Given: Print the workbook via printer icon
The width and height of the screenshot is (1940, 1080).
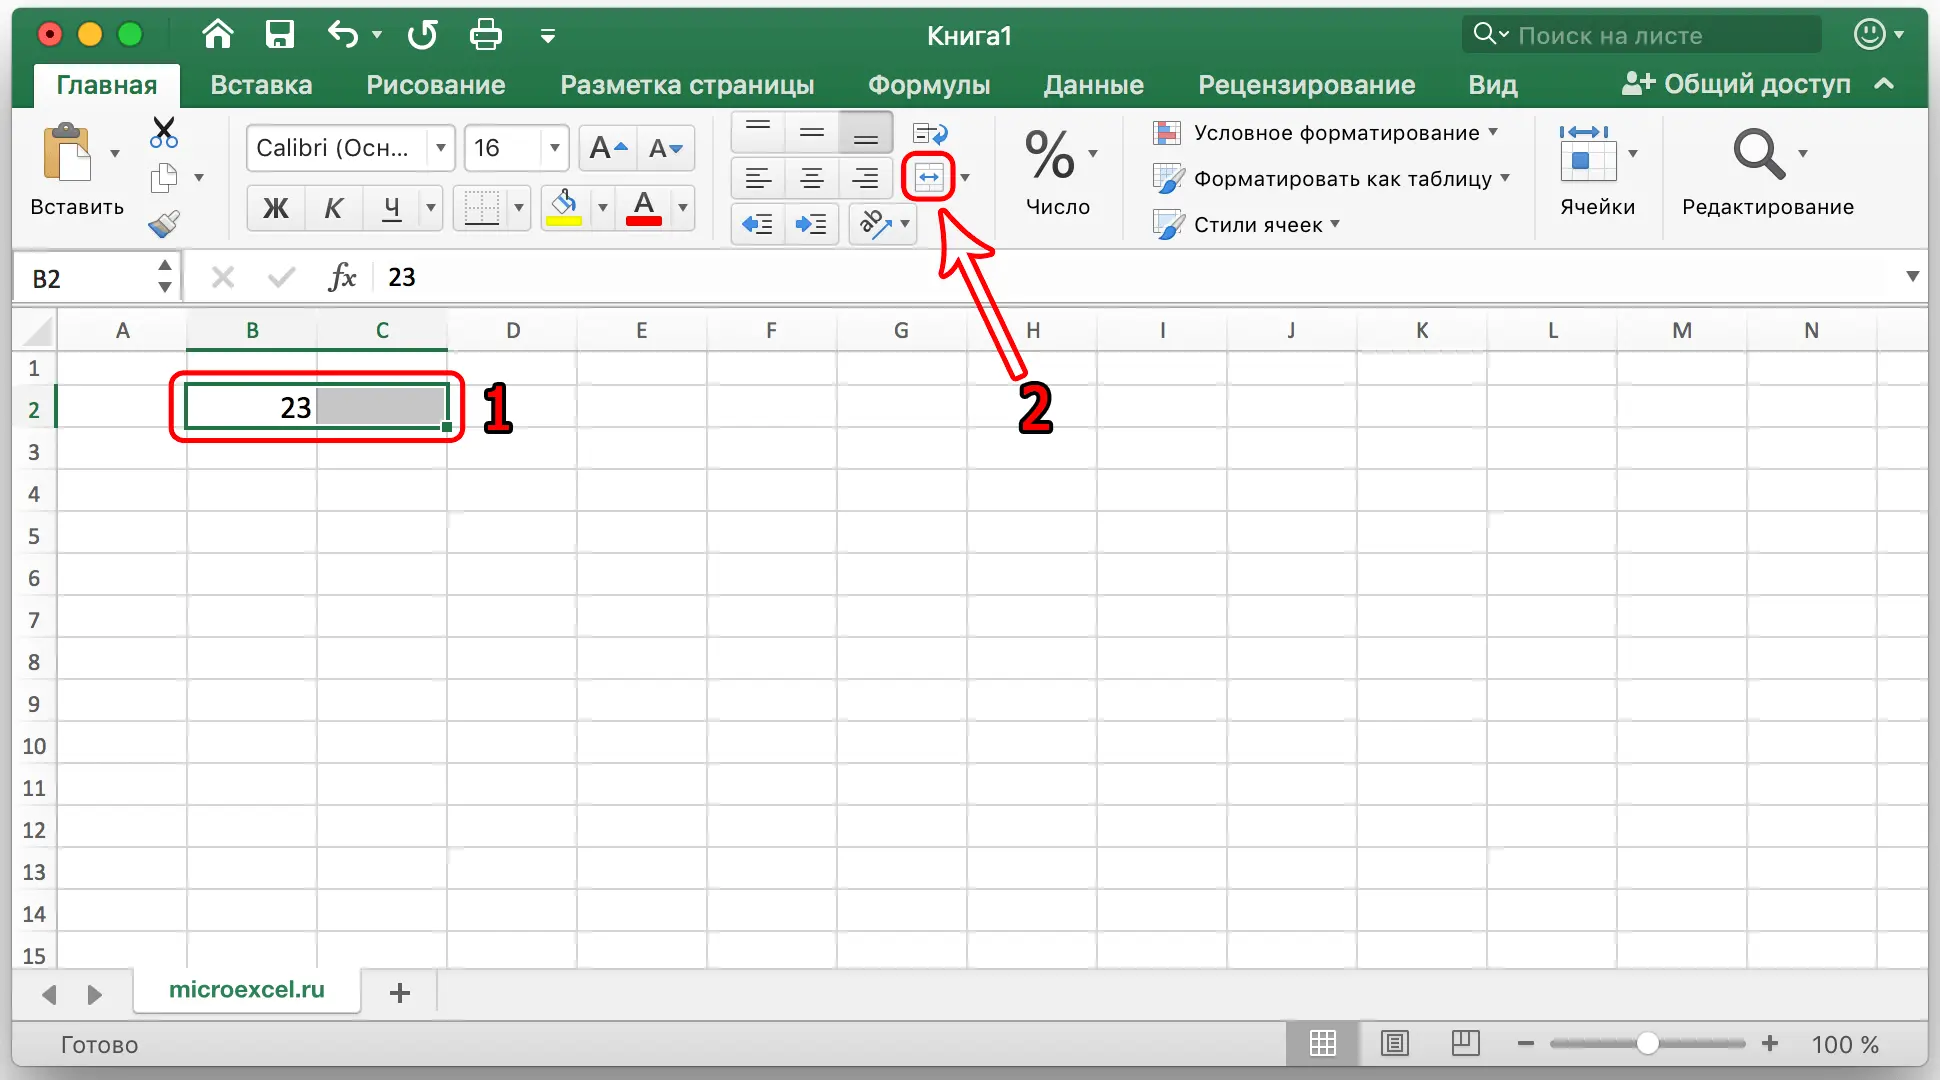Looking at the screenshot, I should click(486, 36).
